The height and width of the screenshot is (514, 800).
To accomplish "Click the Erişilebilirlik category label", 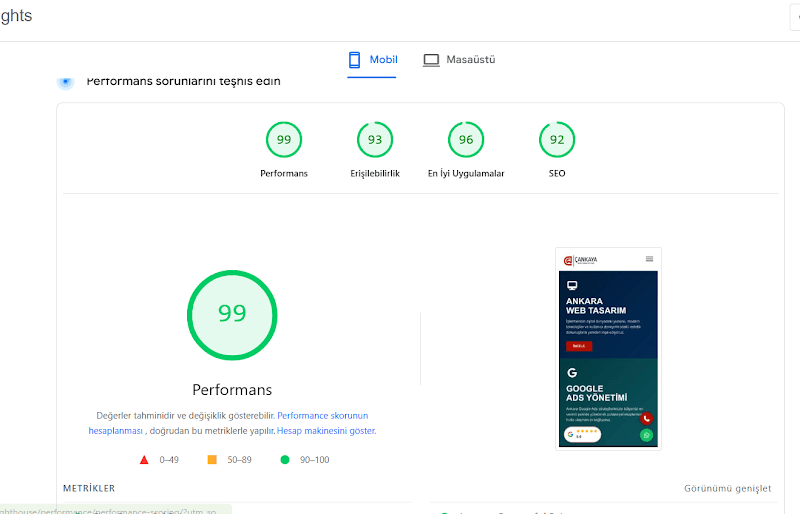I will click(x=375, y=174).
